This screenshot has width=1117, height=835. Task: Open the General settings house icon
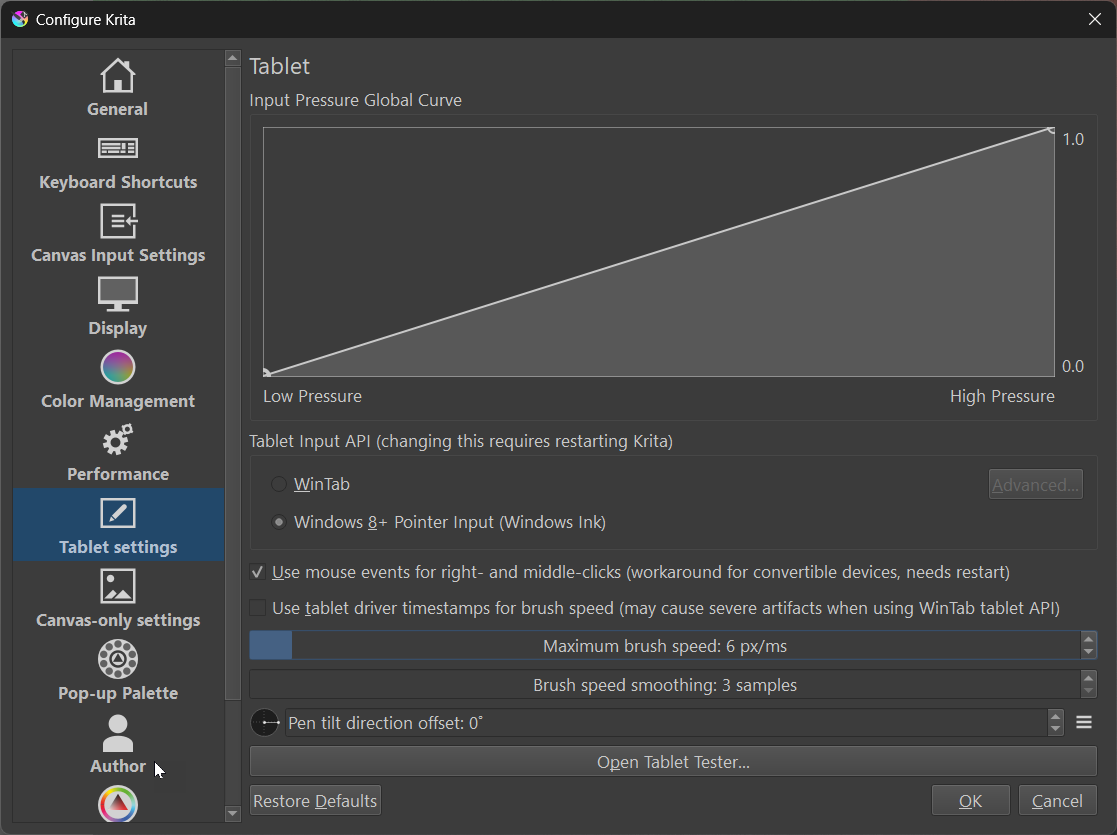[x=118, y=76]
